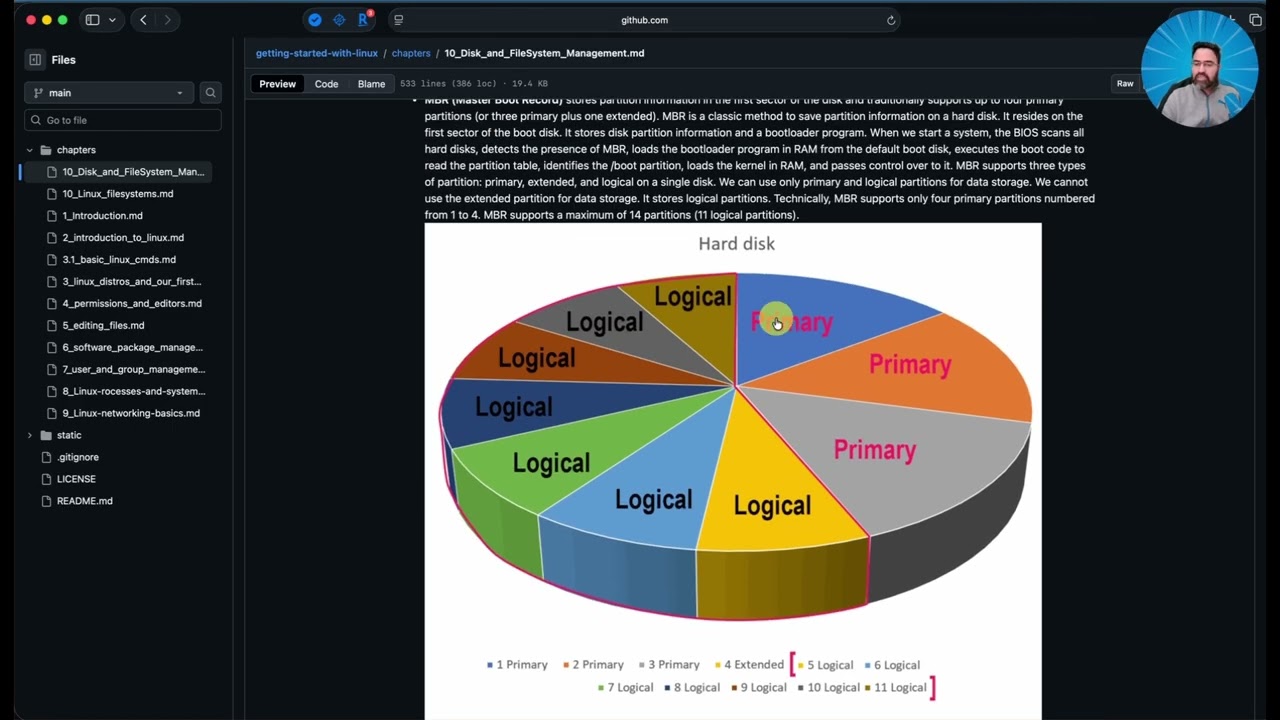Click file icon next to .gitignore
1280x720 pixels.
click(46, 457)
